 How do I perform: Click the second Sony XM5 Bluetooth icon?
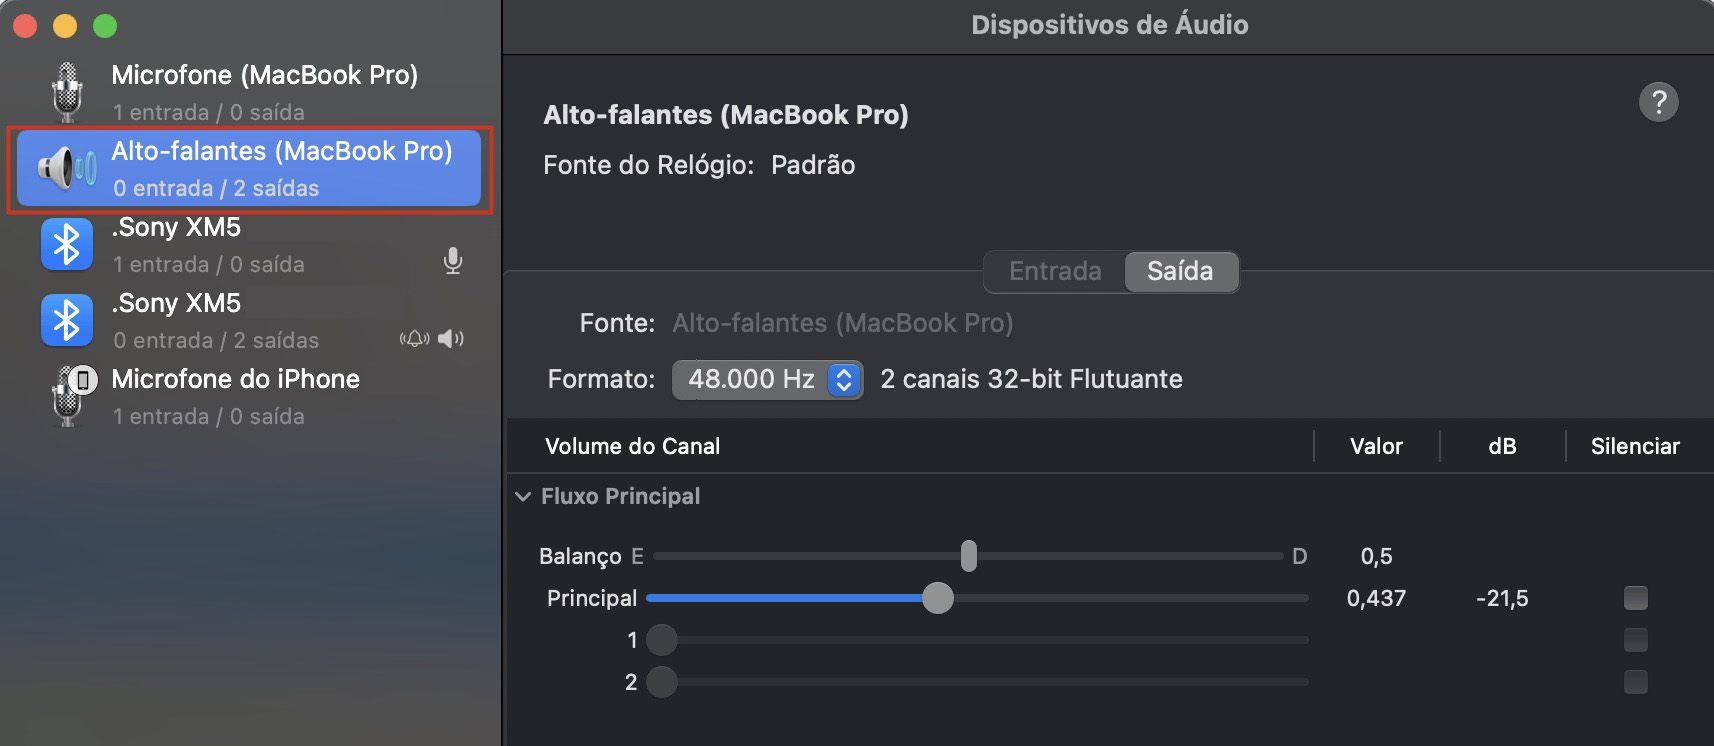(66, 319)
